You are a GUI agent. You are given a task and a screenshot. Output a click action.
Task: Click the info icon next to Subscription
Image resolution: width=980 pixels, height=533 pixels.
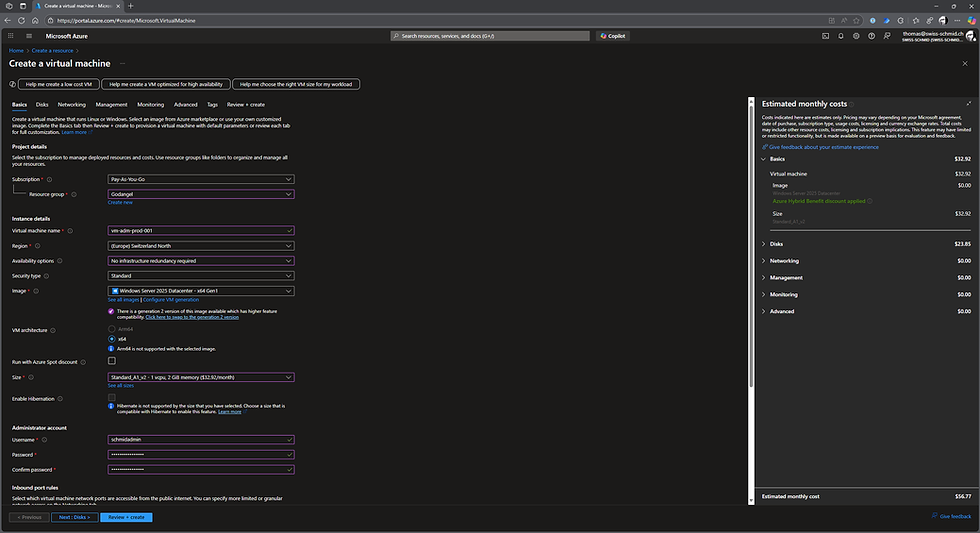click(49, 179)
